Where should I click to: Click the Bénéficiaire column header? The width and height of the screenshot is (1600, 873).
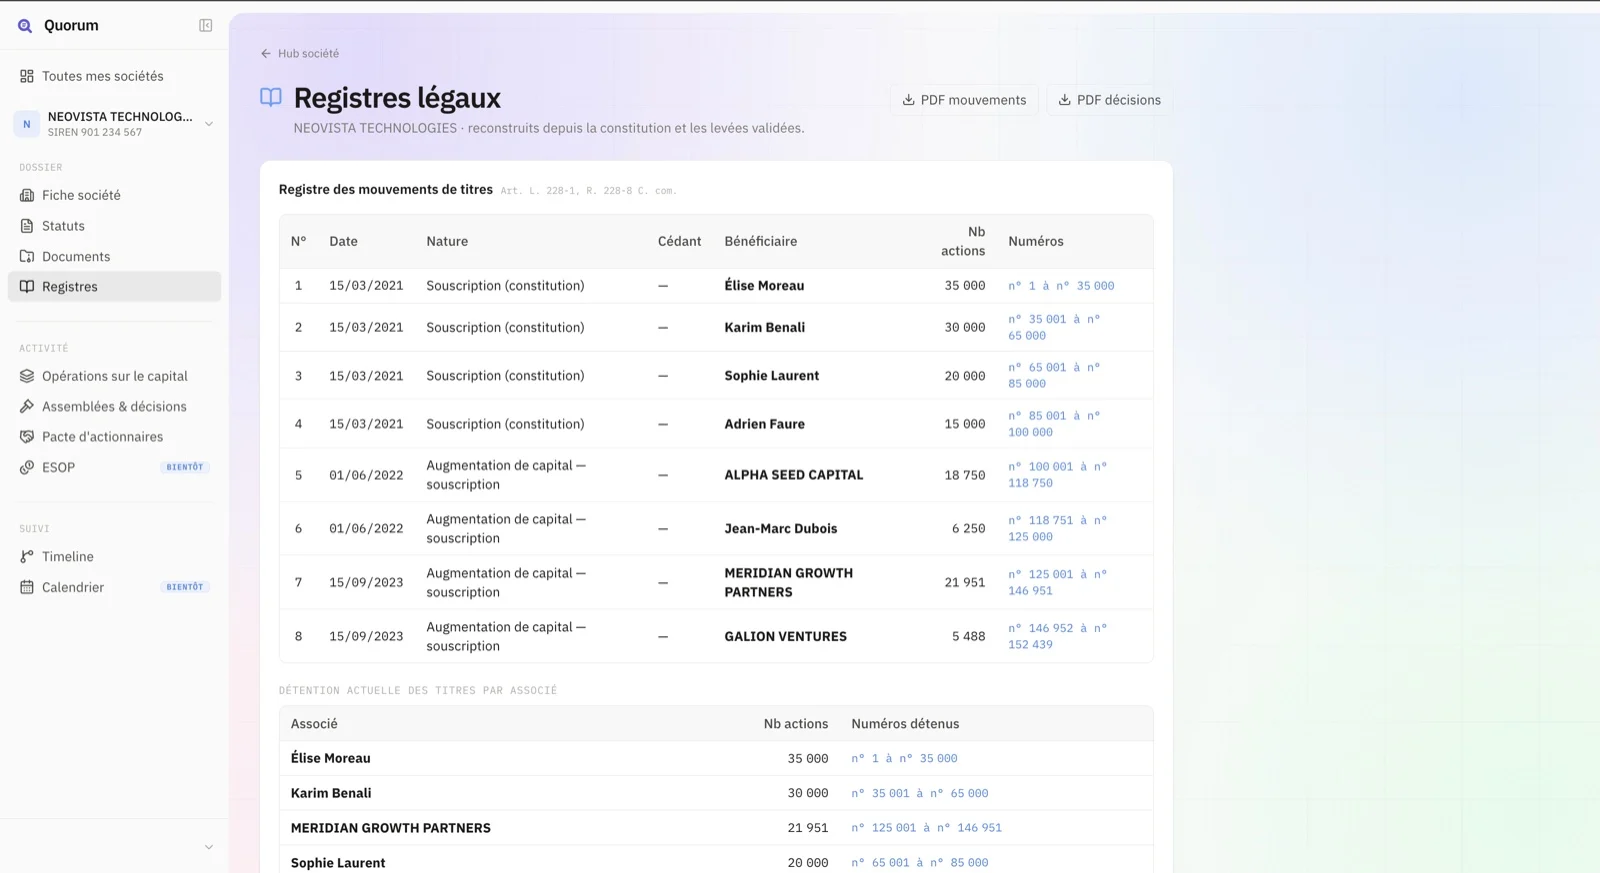pyautogui.click(x=761, y=242)
